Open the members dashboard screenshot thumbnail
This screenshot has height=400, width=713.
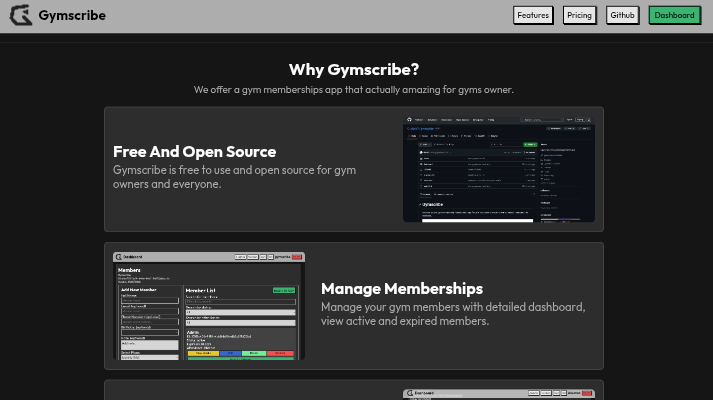[x=209, y=305]
